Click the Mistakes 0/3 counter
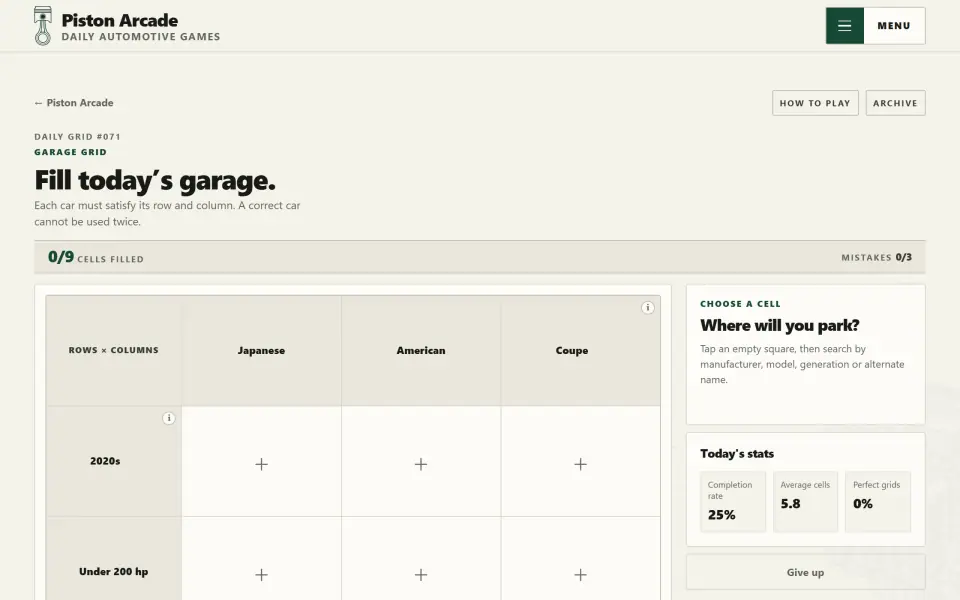 [x=876, y=257]
